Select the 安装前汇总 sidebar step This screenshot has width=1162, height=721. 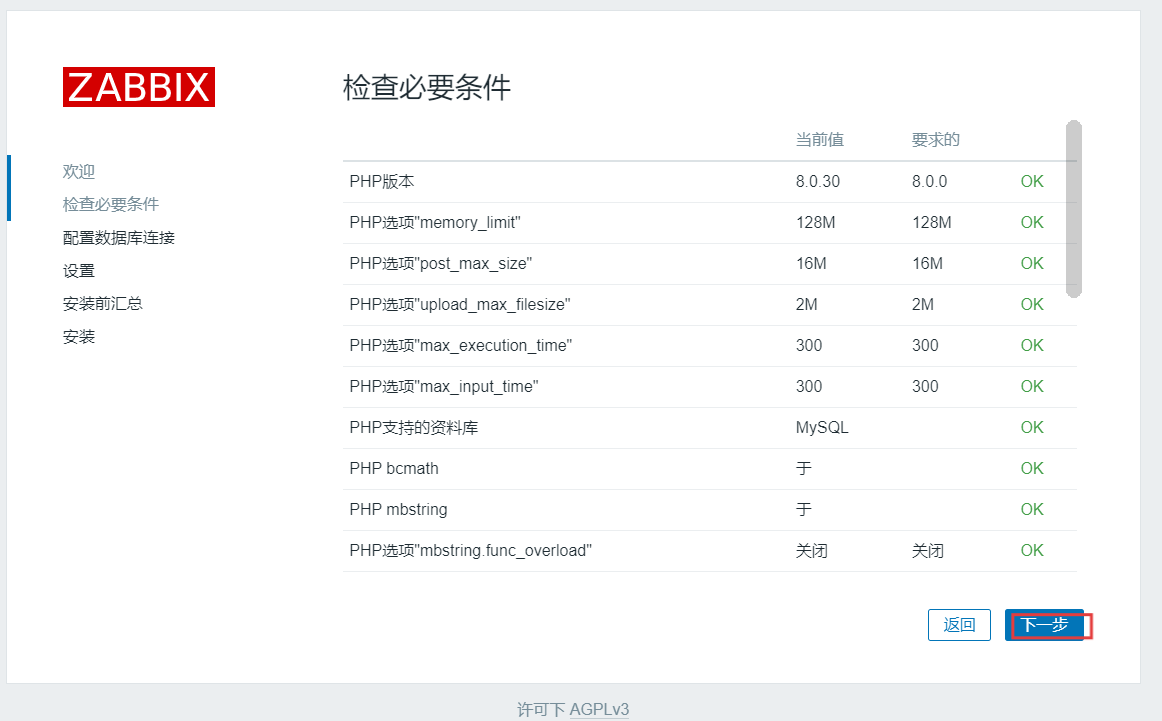102,304
